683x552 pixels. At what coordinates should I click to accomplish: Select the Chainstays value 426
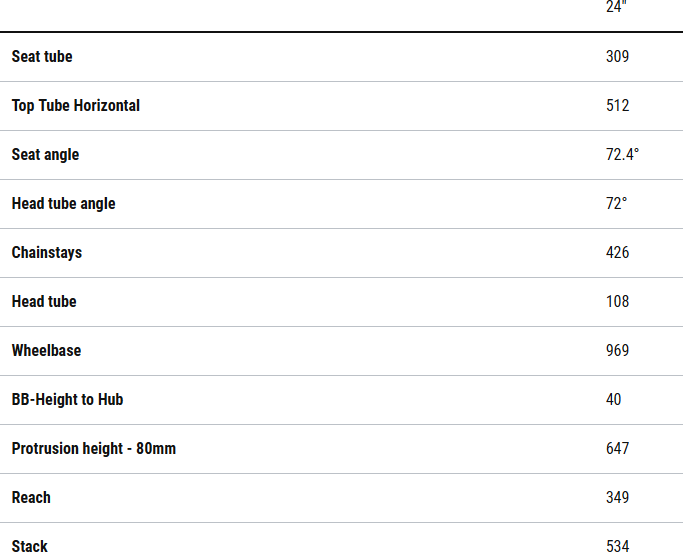618,253
